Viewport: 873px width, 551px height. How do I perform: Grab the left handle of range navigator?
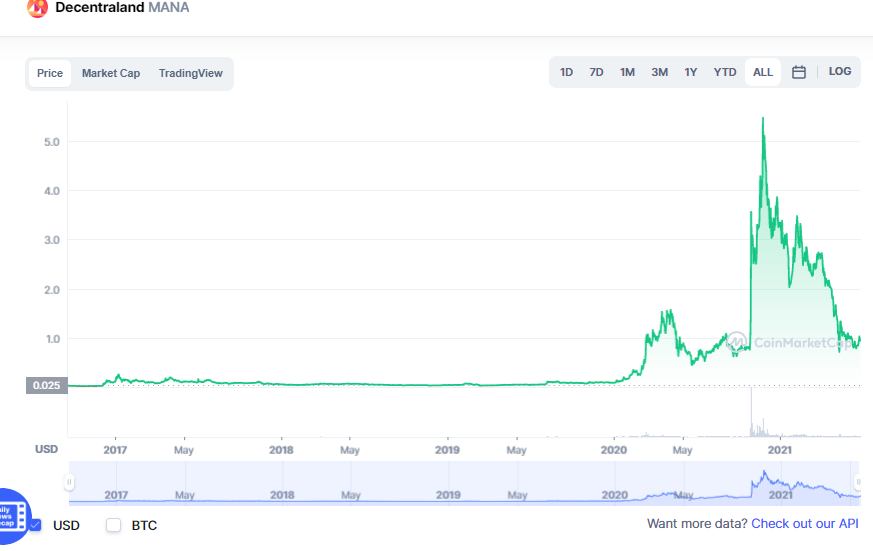tap(69, 482)
